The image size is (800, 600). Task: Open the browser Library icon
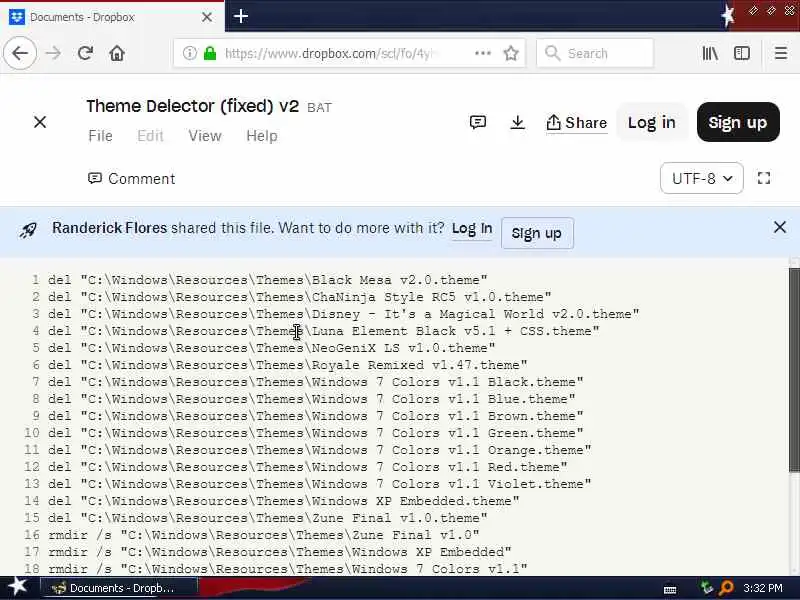pyautogui.click(x=710, y=53)
